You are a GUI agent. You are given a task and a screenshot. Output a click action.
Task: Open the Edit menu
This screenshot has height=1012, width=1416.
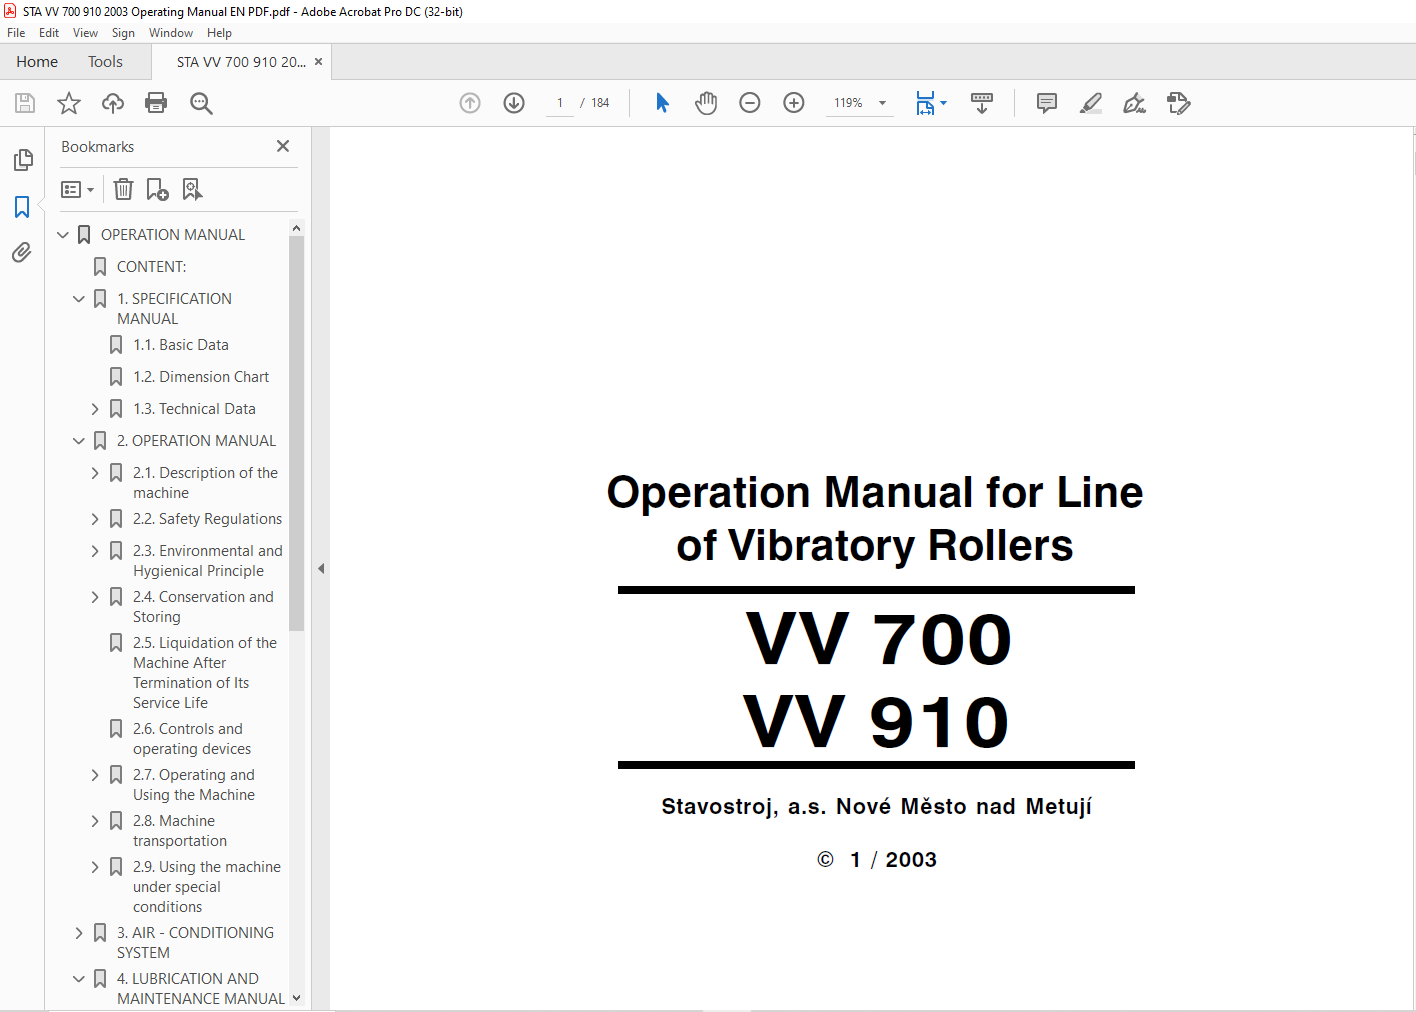pos(49,33)
